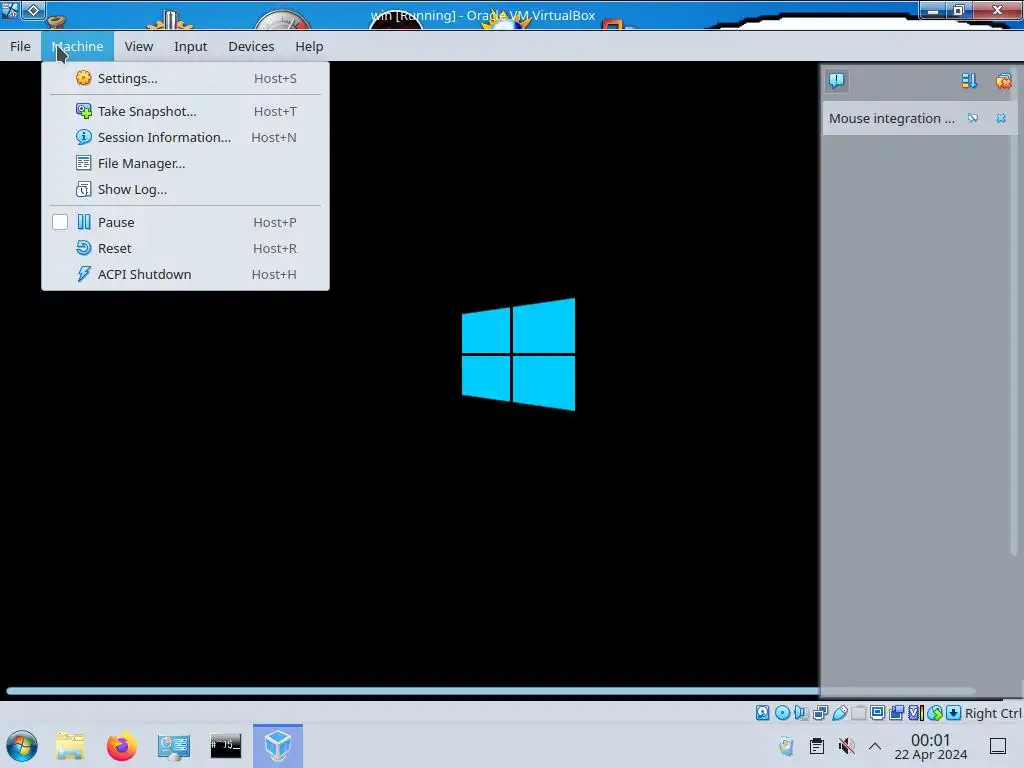
Task: Select Show Log menu entry
Action: (x=185, y=189)
